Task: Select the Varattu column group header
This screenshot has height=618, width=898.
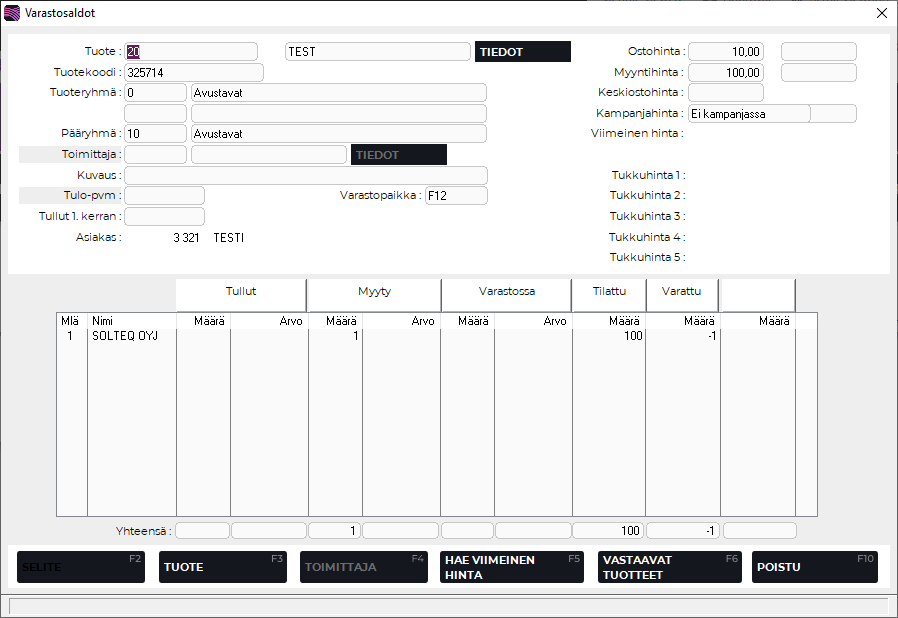Action: (682, 292)
